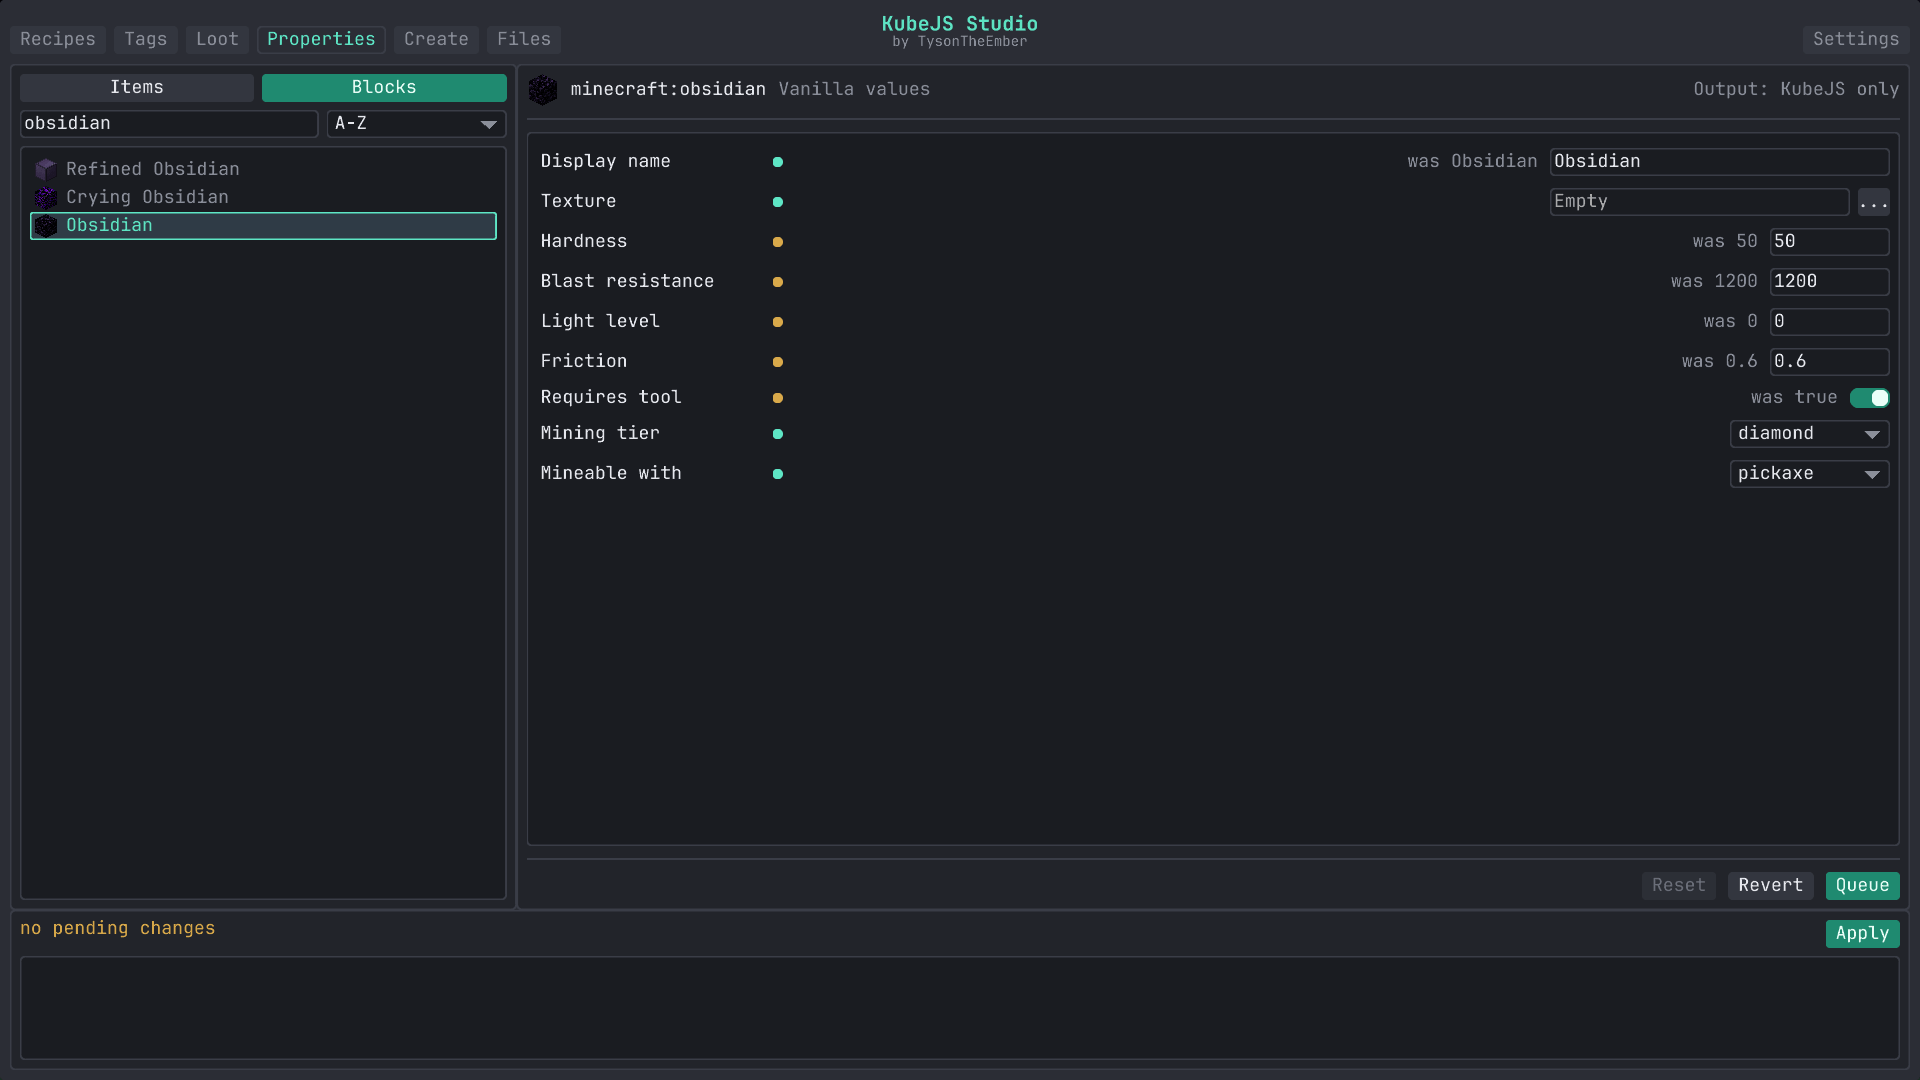Click the Blast resistance status dot

pyautogui.click(x=778, y=282)
